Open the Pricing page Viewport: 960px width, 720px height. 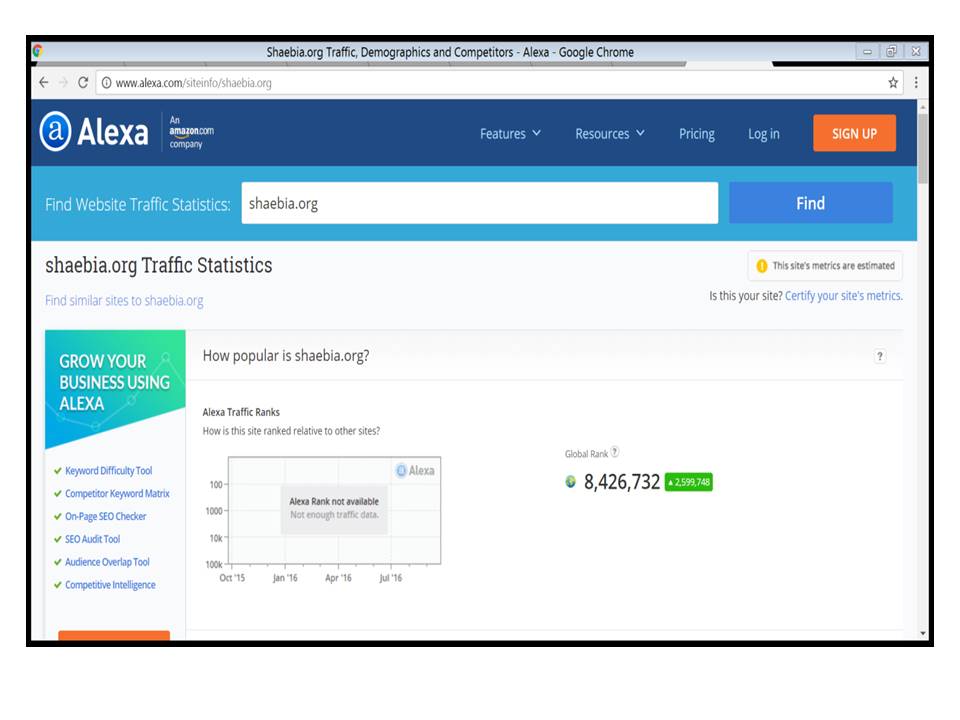pos(697,133)
